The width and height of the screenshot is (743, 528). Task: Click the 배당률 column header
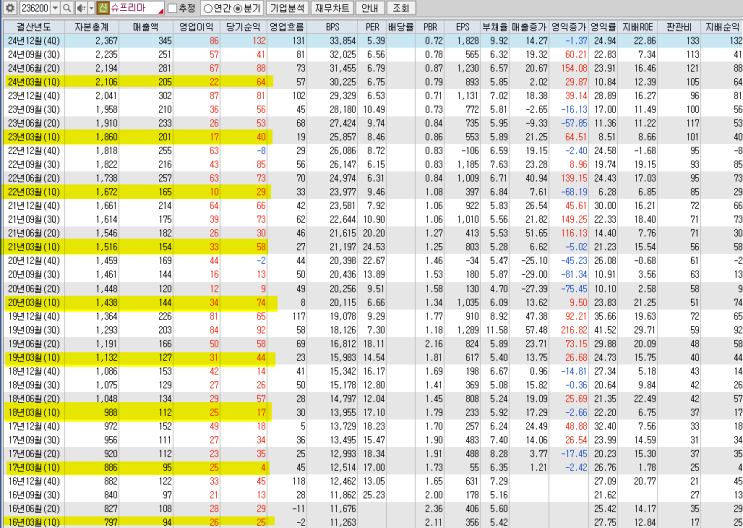click(401, 27)
